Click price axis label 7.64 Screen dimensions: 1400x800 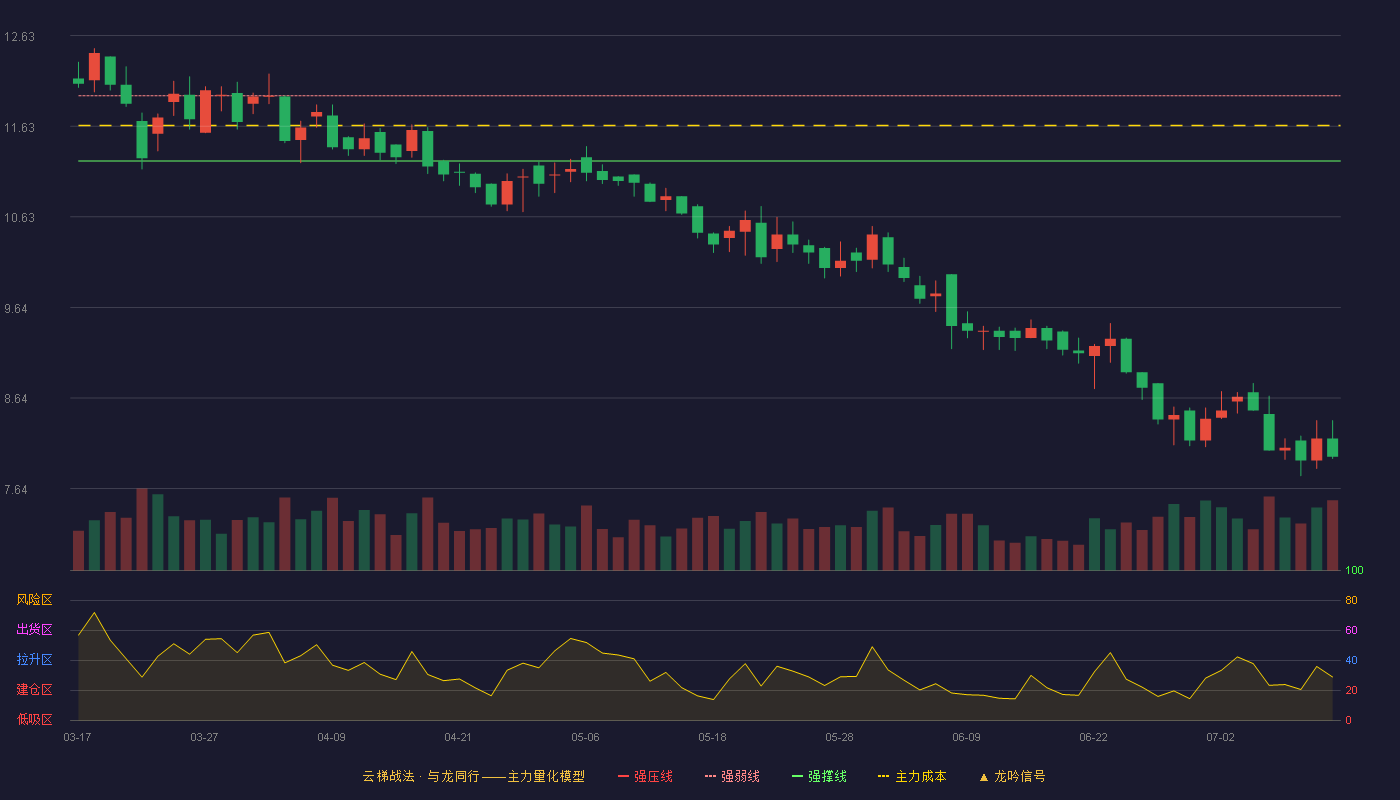(16, 490)
